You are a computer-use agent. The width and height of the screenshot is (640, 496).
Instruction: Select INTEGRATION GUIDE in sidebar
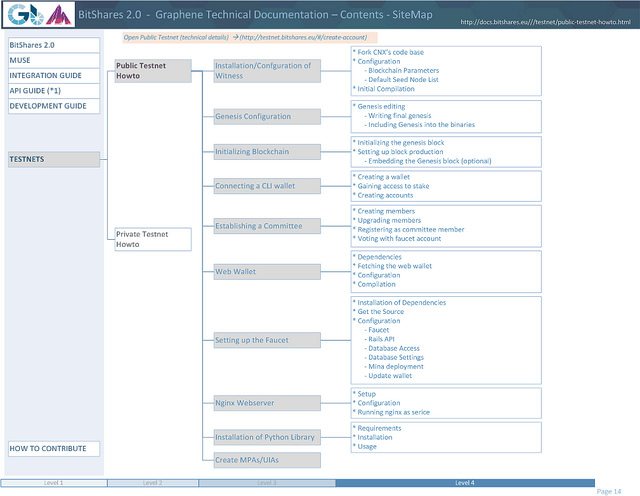53,76
